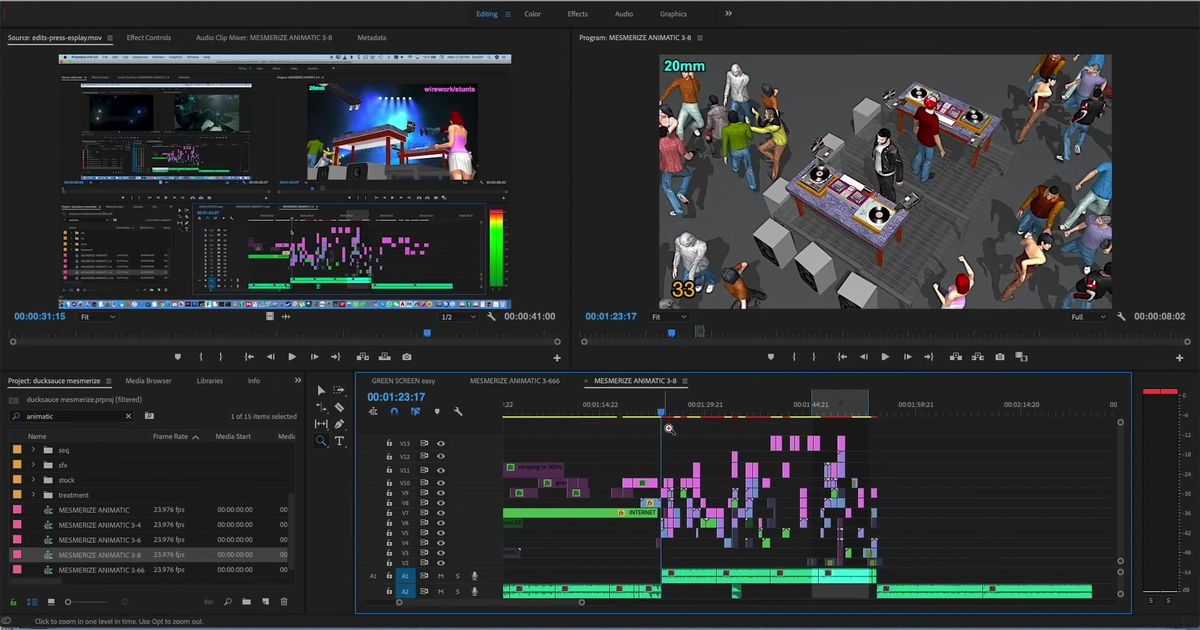The height and width of the screenshot is (630, 1200).
Task: Mute audio track A1
Action: point(440,576)
